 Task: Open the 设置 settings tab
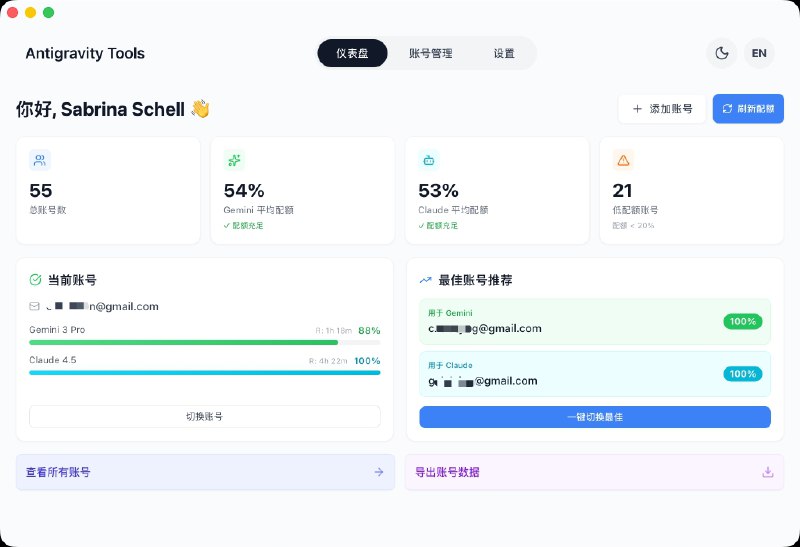click(504, 53)
